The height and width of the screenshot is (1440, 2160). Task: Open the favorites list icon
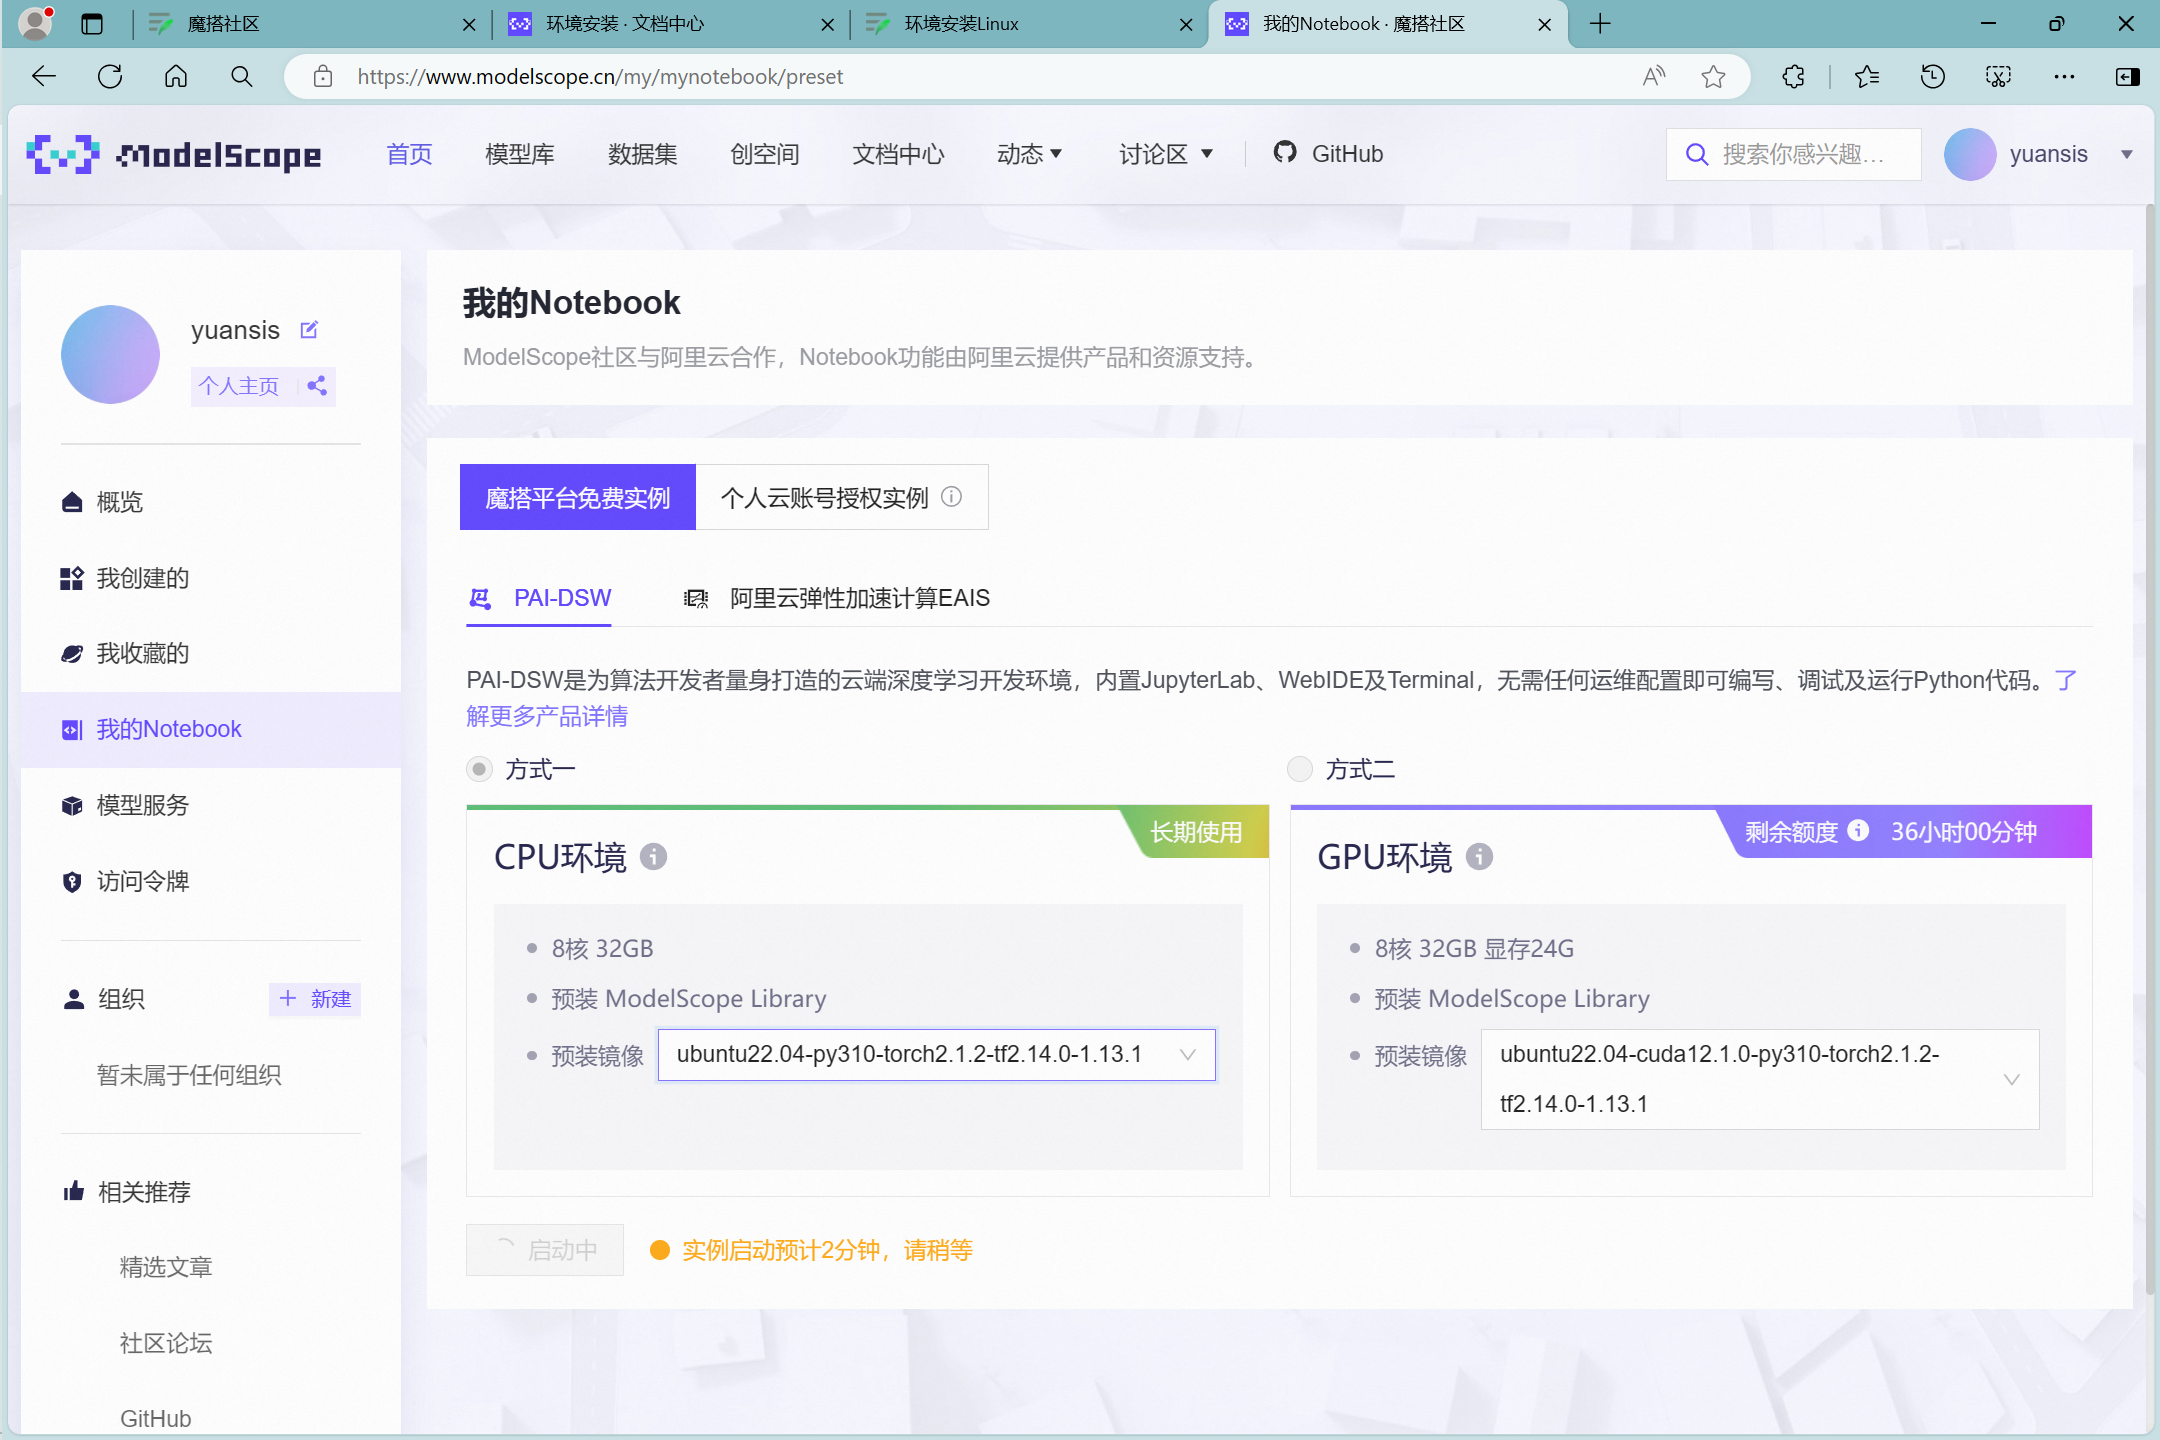1866,77
